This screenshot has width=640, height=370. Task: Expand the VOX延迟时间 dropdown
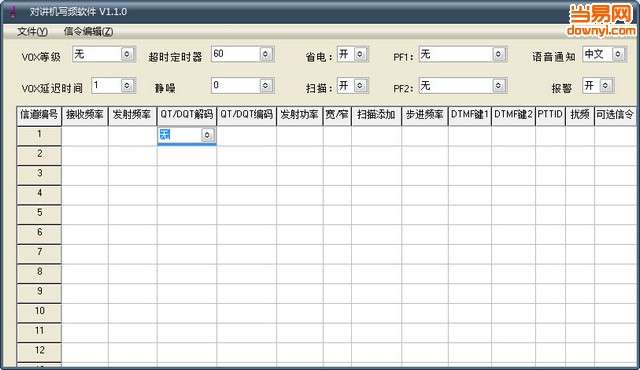click(127, 85)
